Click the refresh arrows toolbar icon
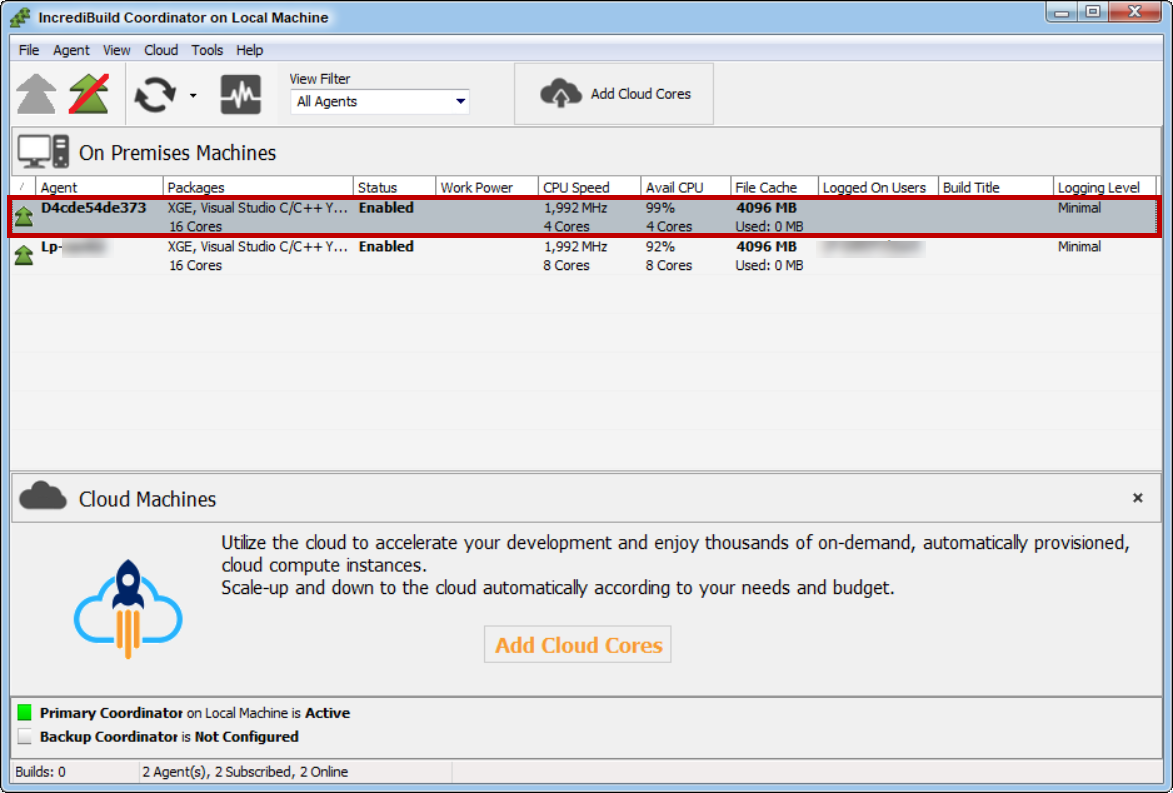Viewport: 1173px width, 793px height. (x=155, y=95)
